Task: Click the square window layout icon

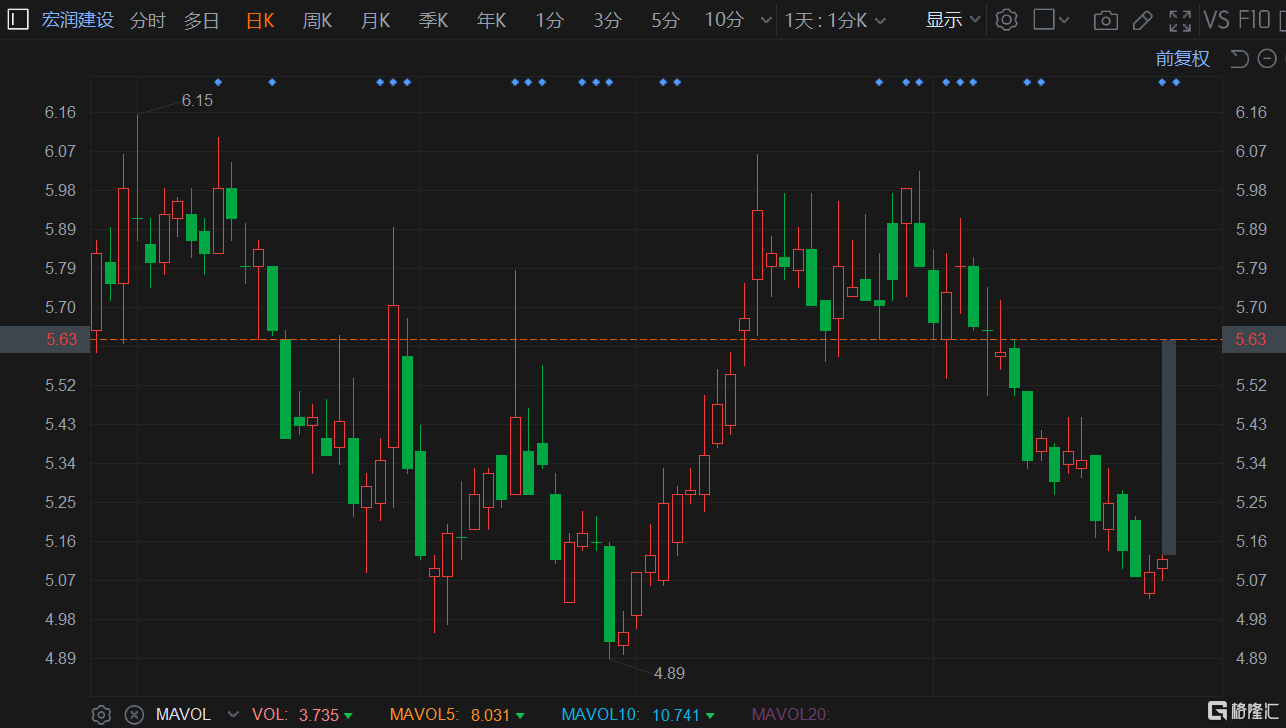Action: coord(1043,20)
